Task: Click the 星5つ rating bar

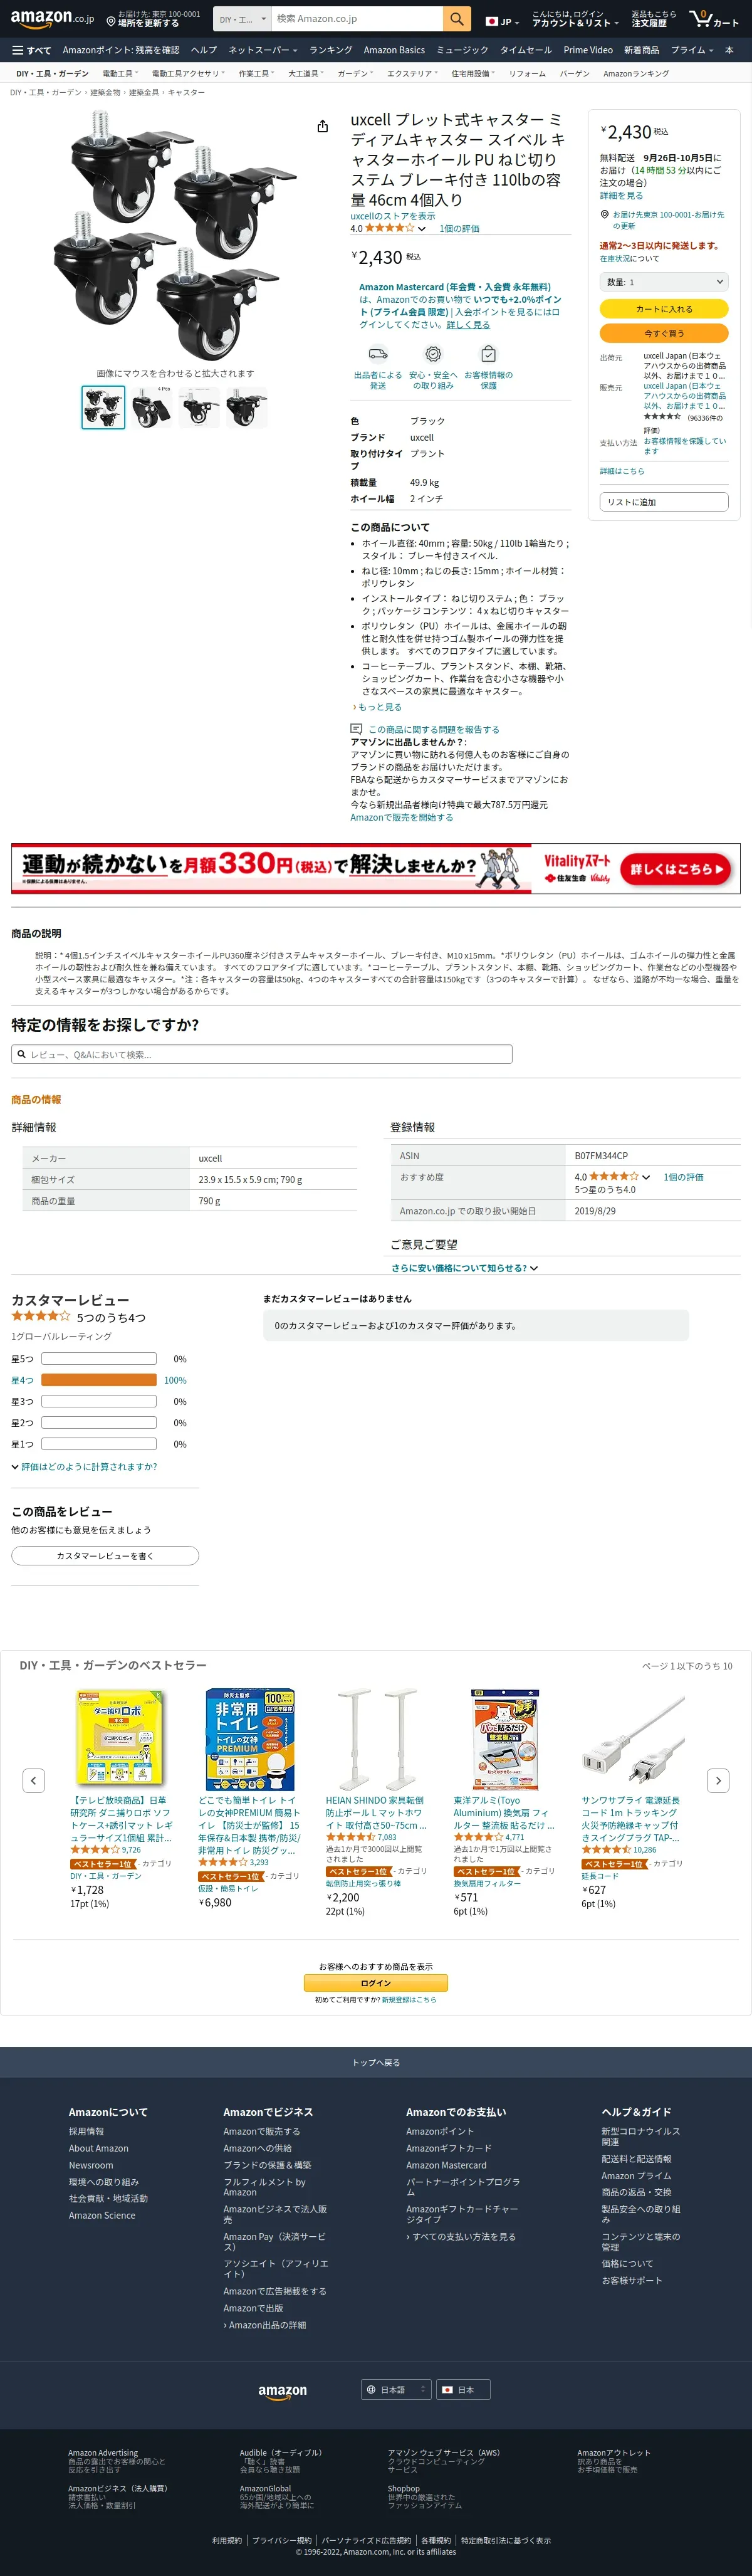Action: tap(99, 1359)
